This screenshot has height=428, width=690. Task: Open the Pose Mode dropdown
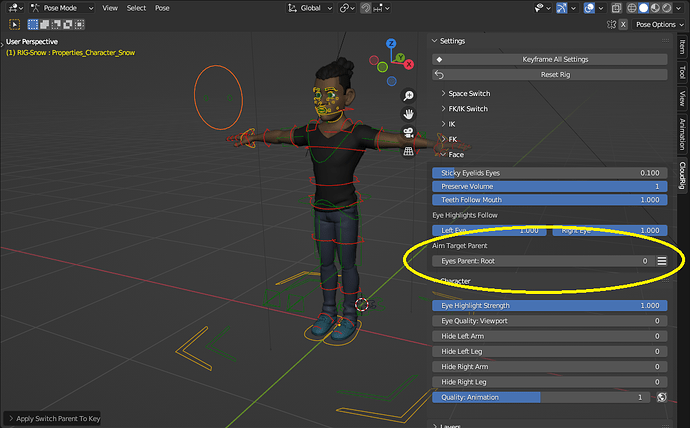62,8
